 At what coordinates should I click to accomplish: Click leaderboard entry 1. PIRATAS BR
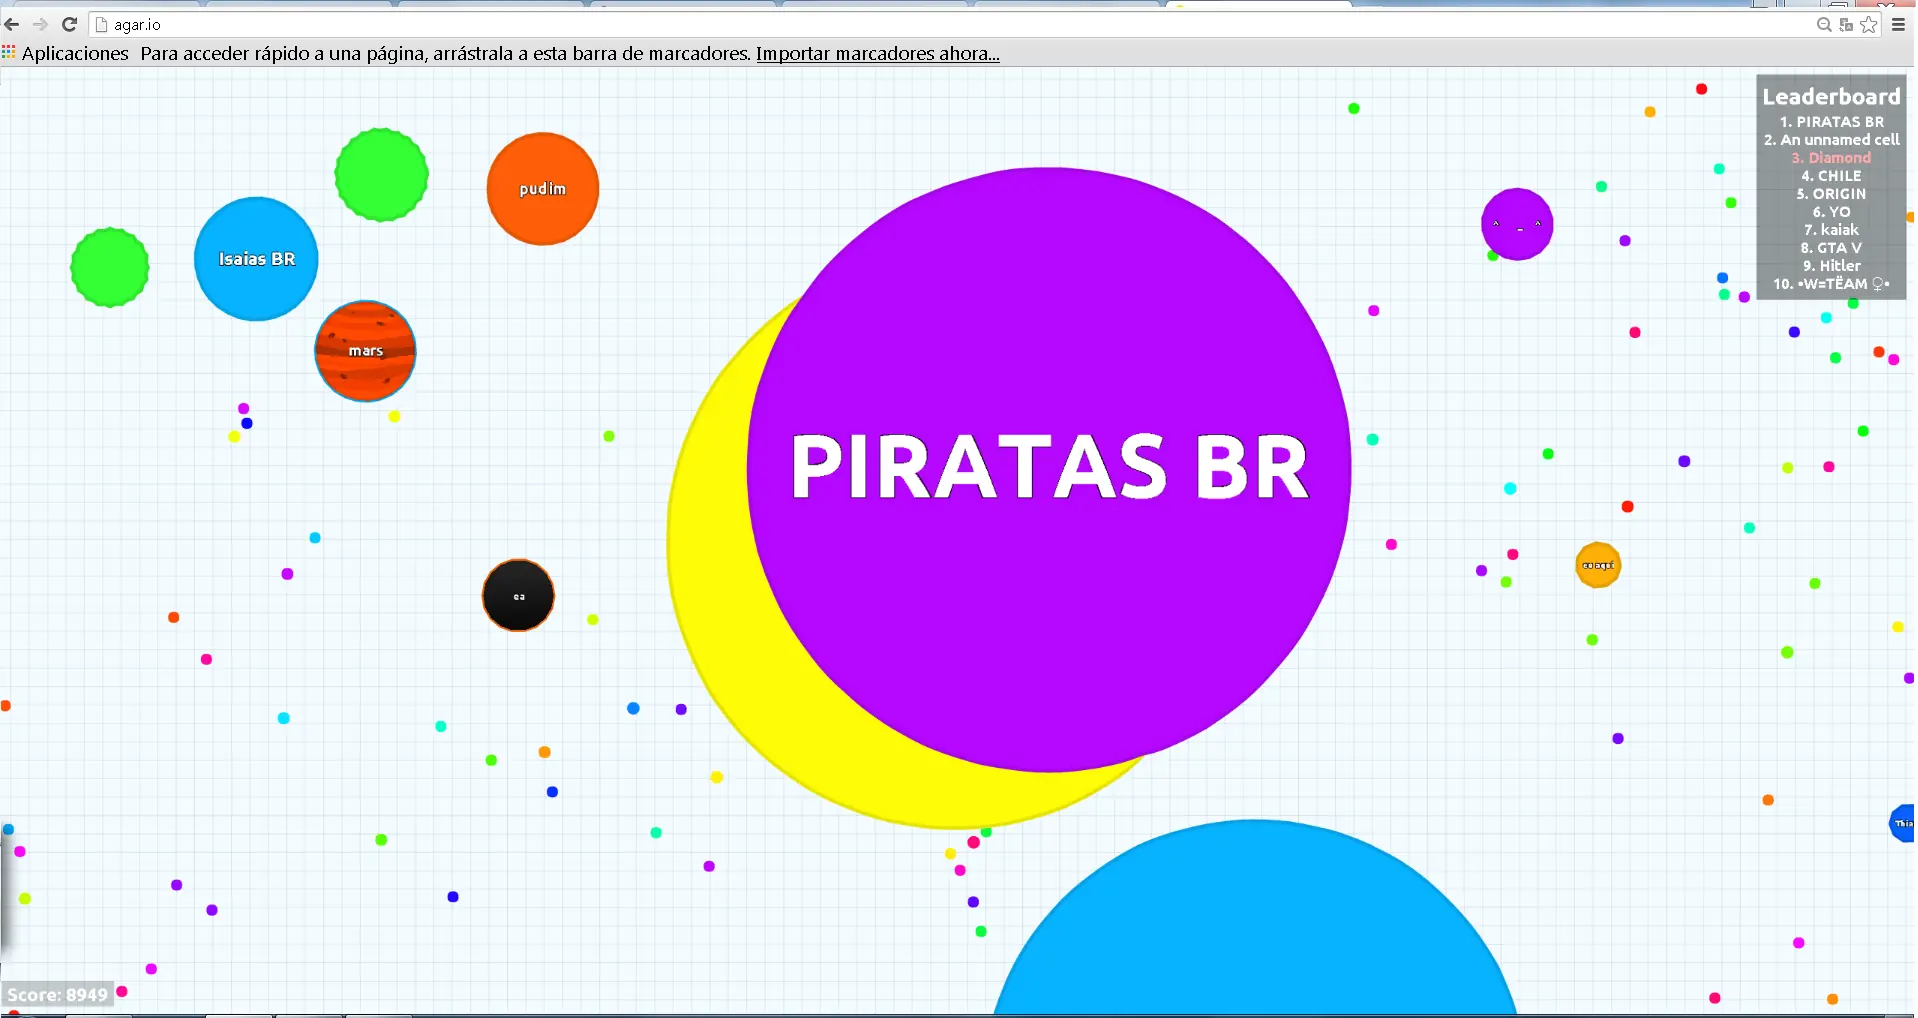click(x=1831, y=122)
